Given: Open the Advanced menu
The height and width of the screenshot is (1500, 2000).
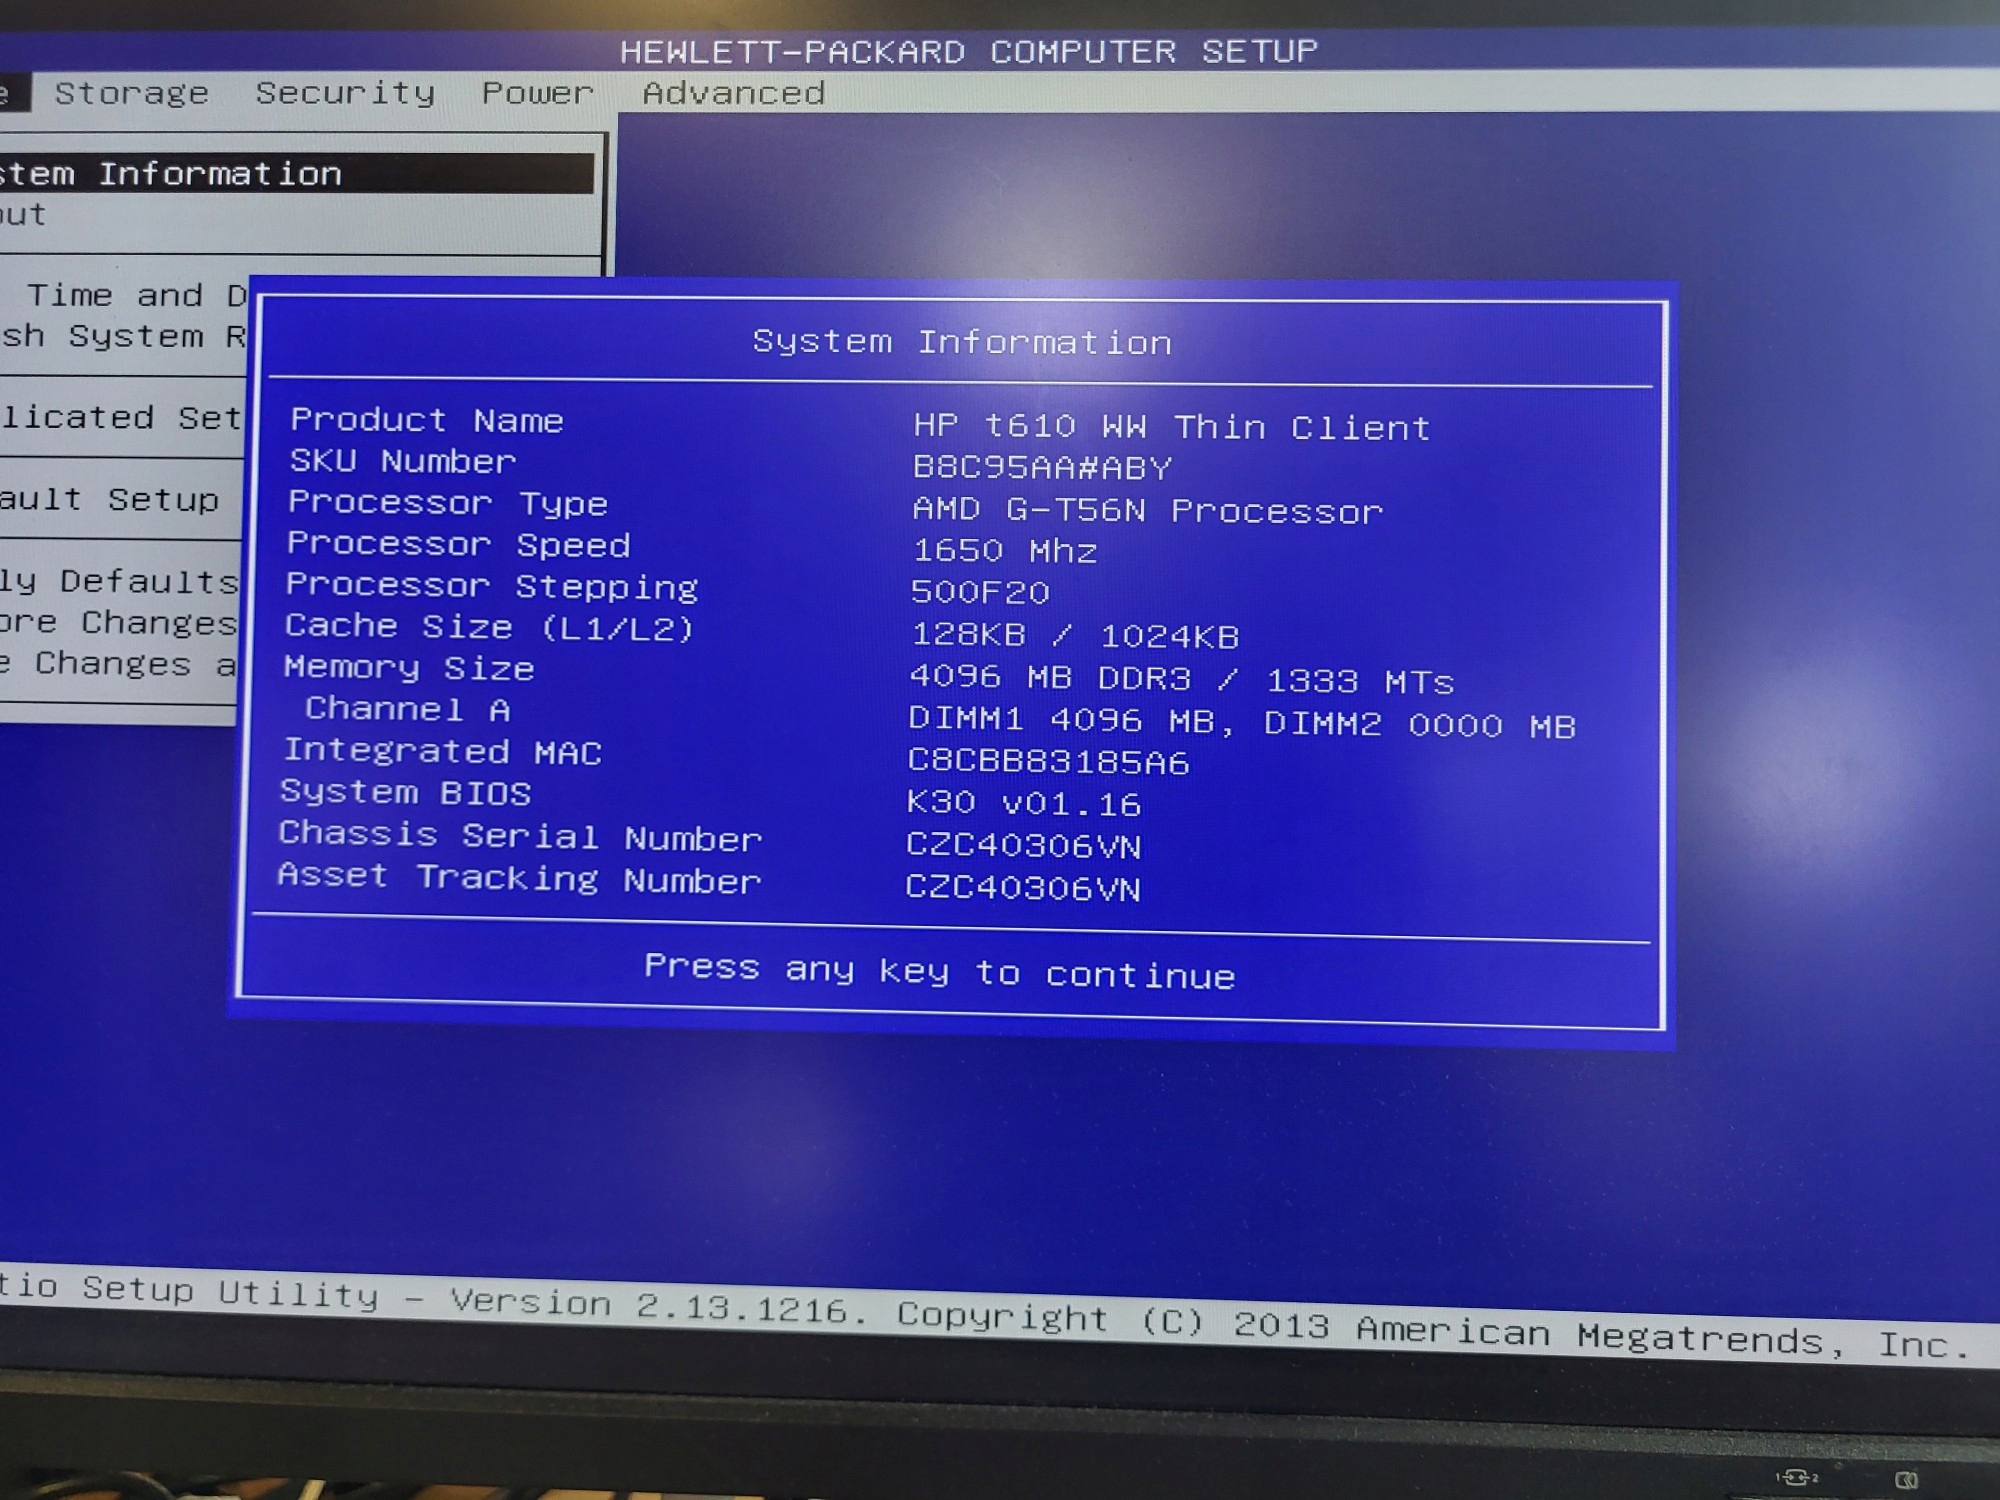Looking at the screenshot, I should 733,93.
